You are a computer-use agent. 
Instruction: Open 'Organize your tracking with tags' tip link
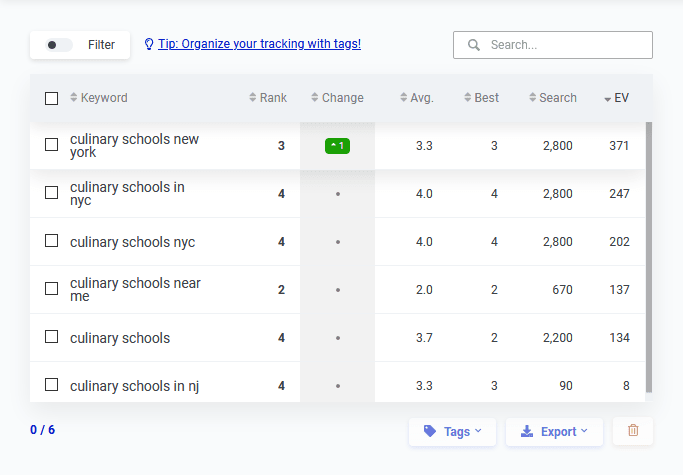pyautogui.click(x=259, y=44)
